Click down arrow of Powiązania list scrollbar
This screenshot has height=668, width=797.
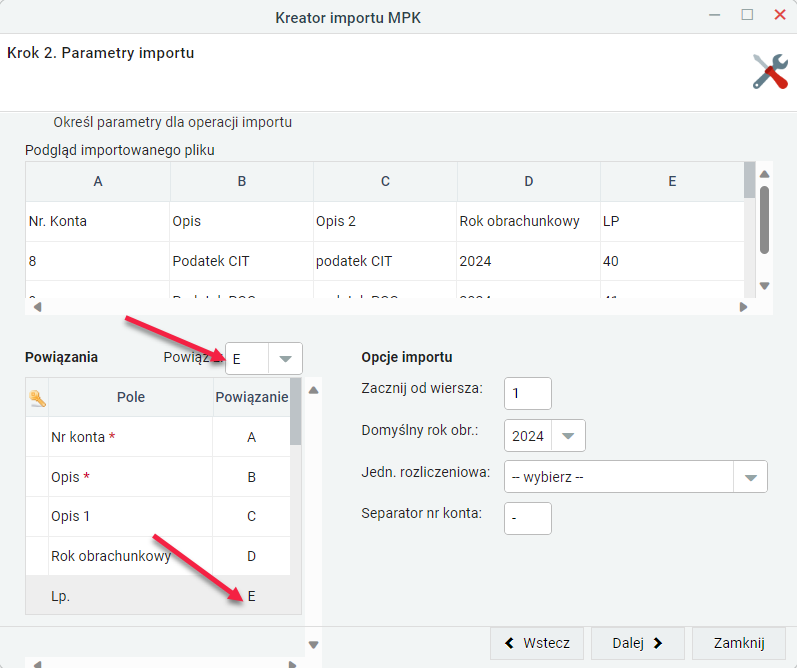pyautogui.click(x=314, y=645)
